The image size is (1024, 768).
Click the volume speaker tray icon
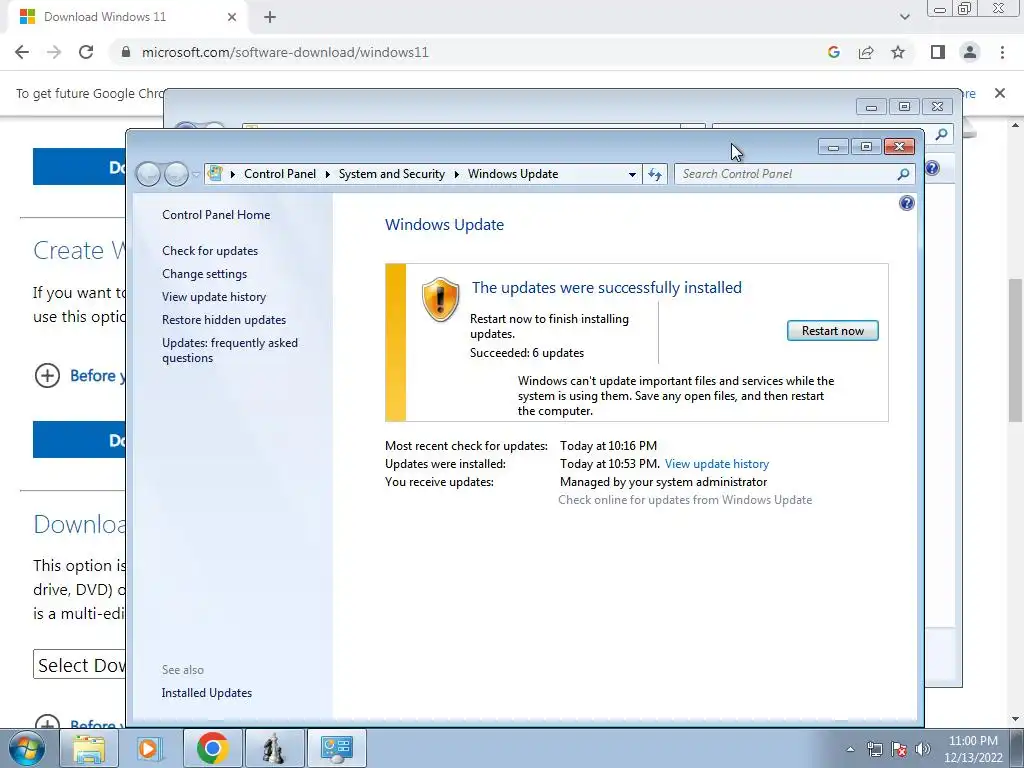pos(923,749)
